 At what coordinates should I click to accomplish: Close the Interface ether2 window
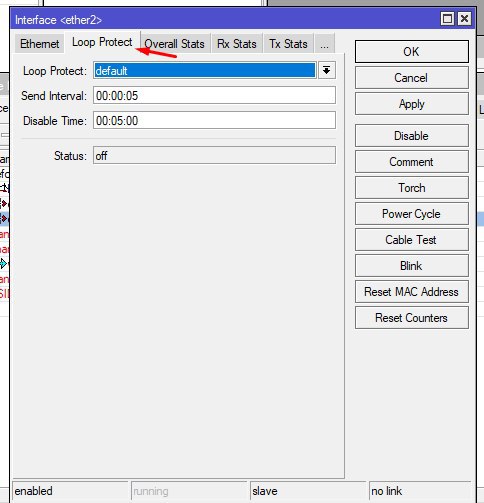(464, 19)
